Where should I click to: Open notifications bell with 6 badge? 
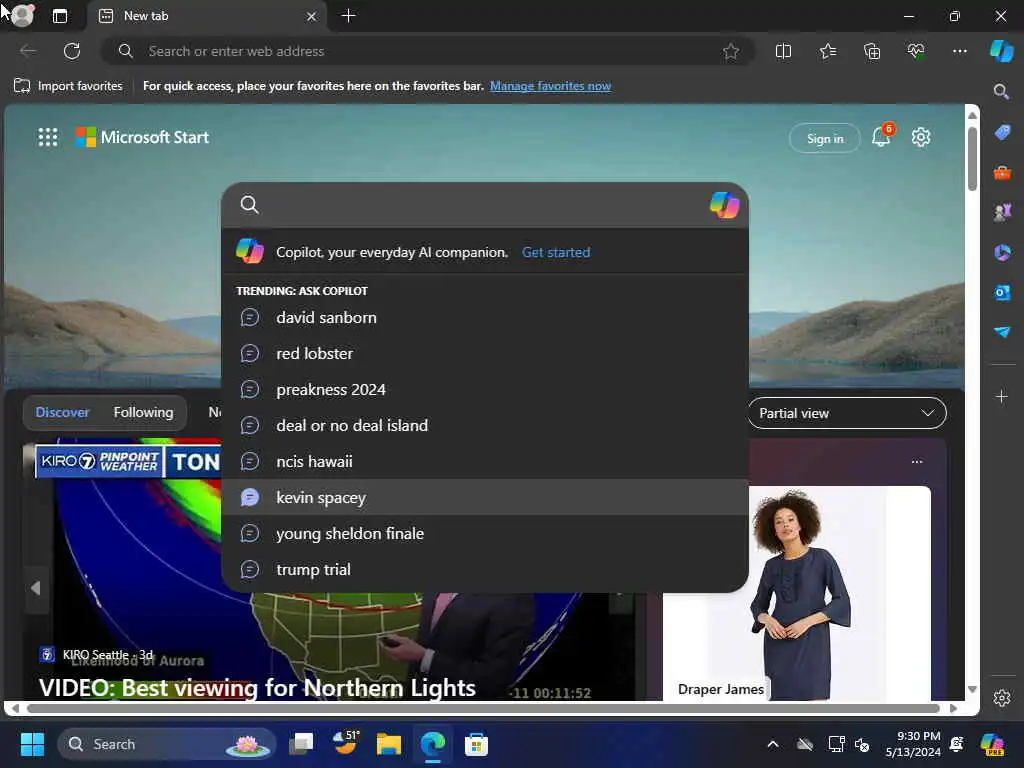882,136
